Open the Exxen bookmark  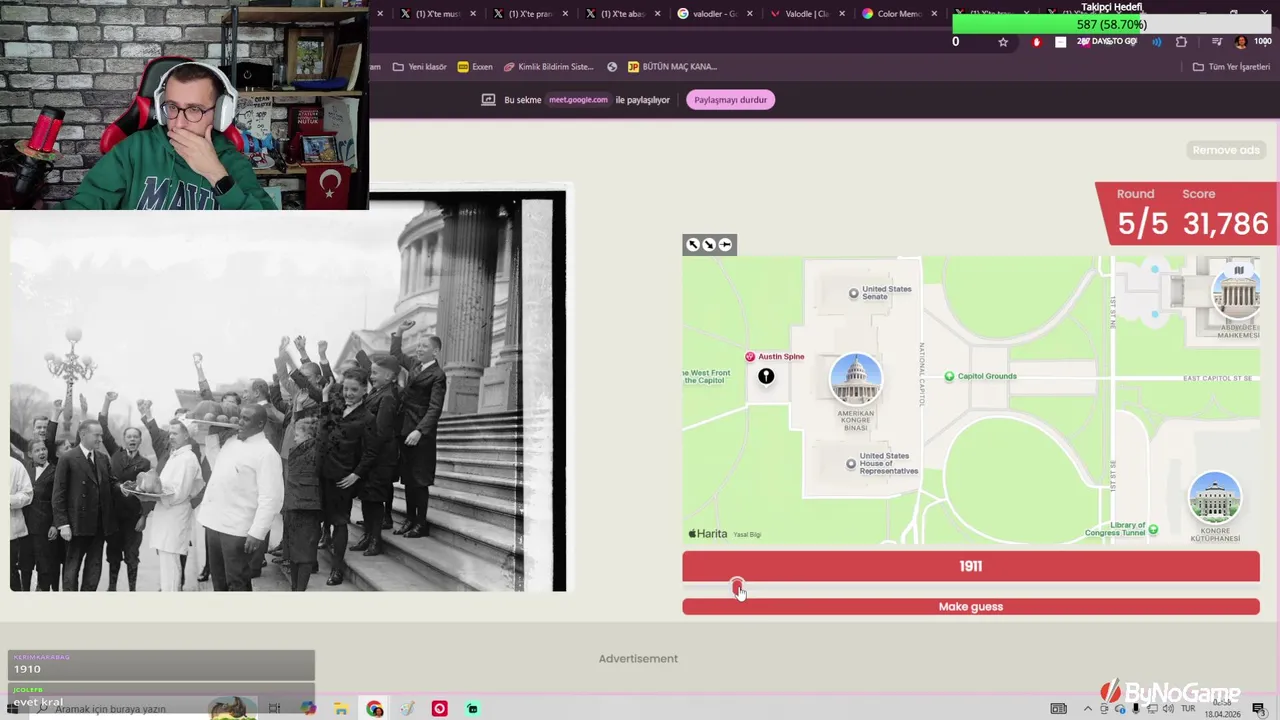pos(475,67)
